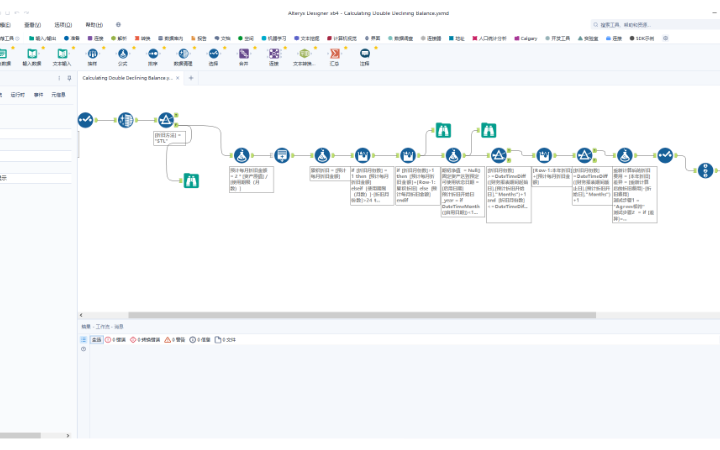Screen dimensions: 720x450
Task: Open the 准备 (Preparation) tool category
Action: point(72,39)
